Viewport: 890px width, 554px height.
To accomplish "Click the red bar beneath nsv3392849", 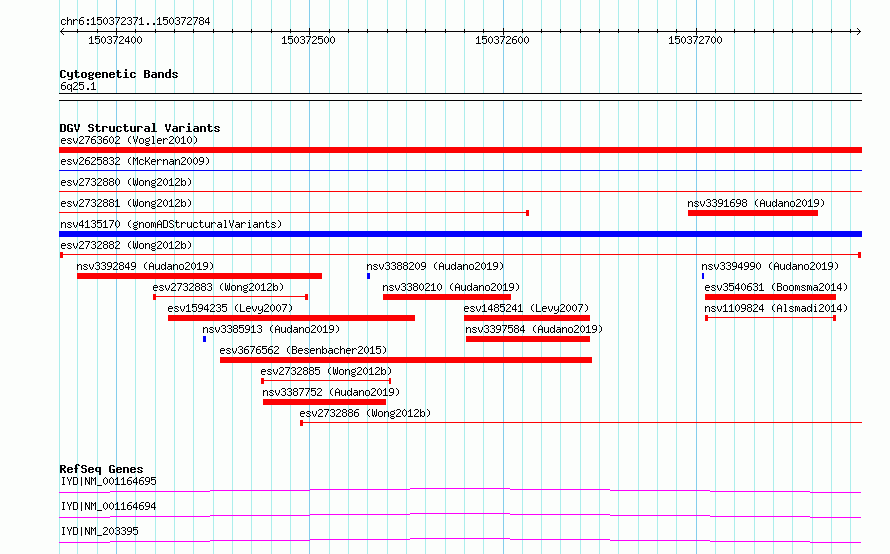I will click(199, 276).
